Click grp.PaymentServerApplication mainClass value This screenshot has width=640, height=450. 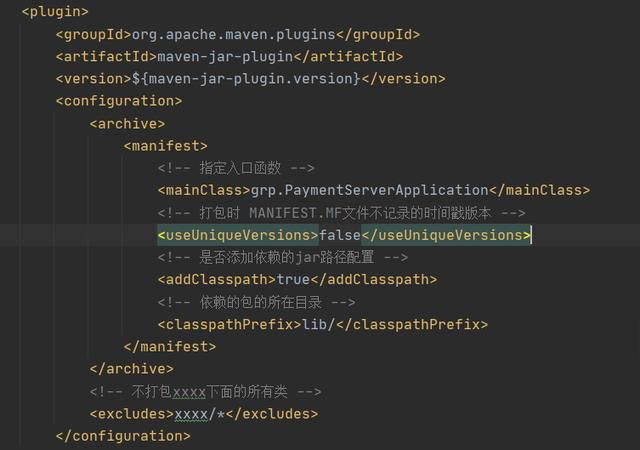point(369,190)
